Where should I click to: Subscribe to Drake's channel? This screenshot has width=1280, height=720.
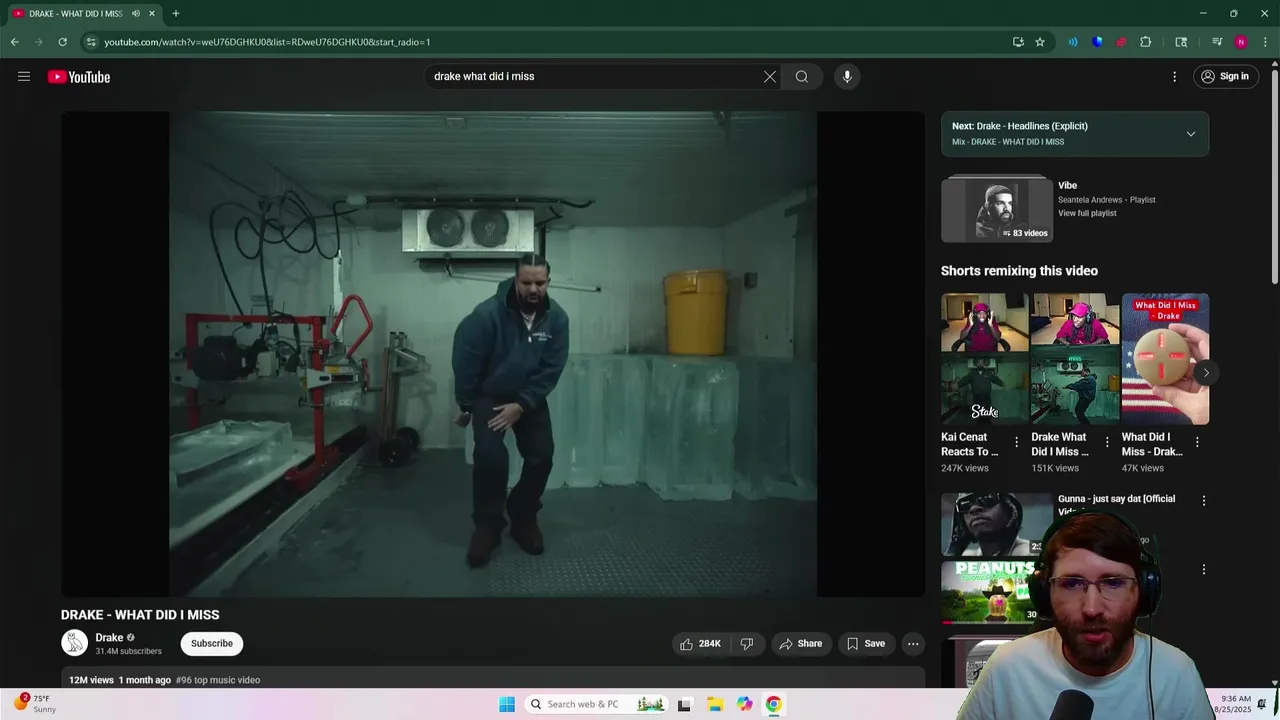click(x=212, y=644)
